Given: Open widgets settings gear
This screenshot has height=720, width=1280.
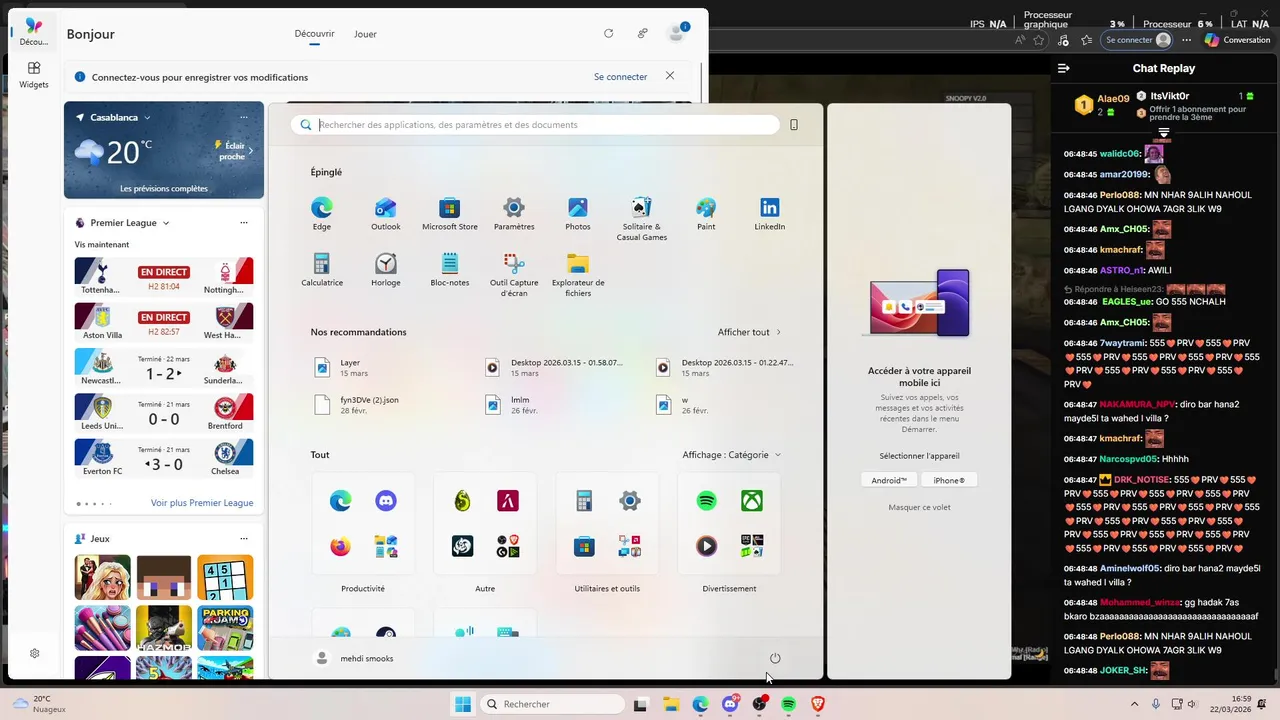Looking at the screenshot, I should (x=34, y=653).
